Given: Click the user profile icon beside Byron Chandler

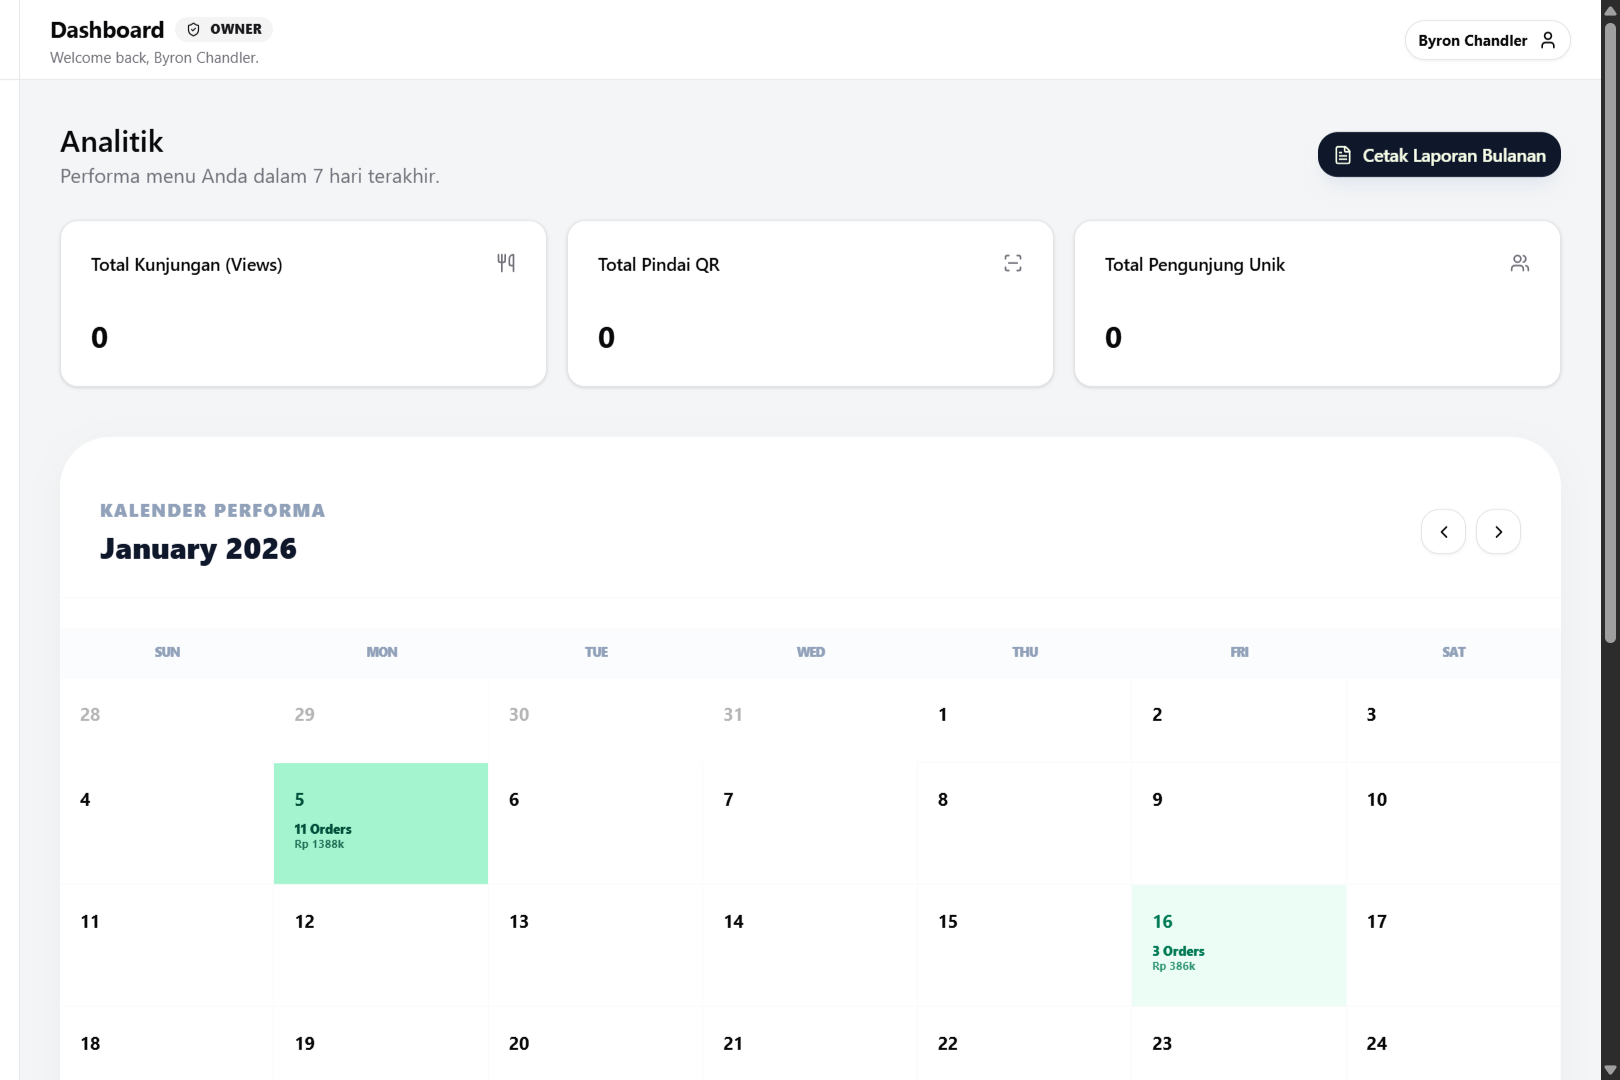Looking at the screenshot, I should pyautogui.click(x=1547, y=40).
